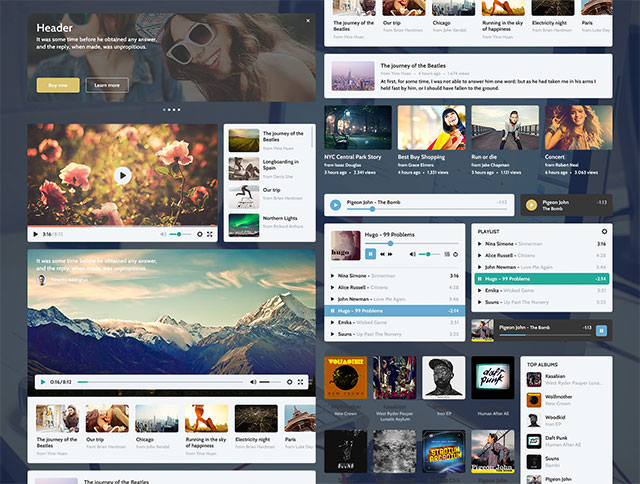Screen dimensions: 640x484
Task: Click the Buy now button
Action: [57, 85]
